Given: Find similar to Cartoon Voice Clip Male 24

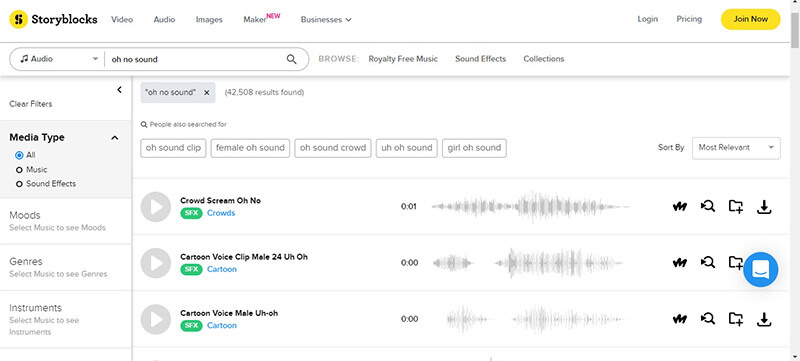Looking at the screenshot, I should 708,263.
